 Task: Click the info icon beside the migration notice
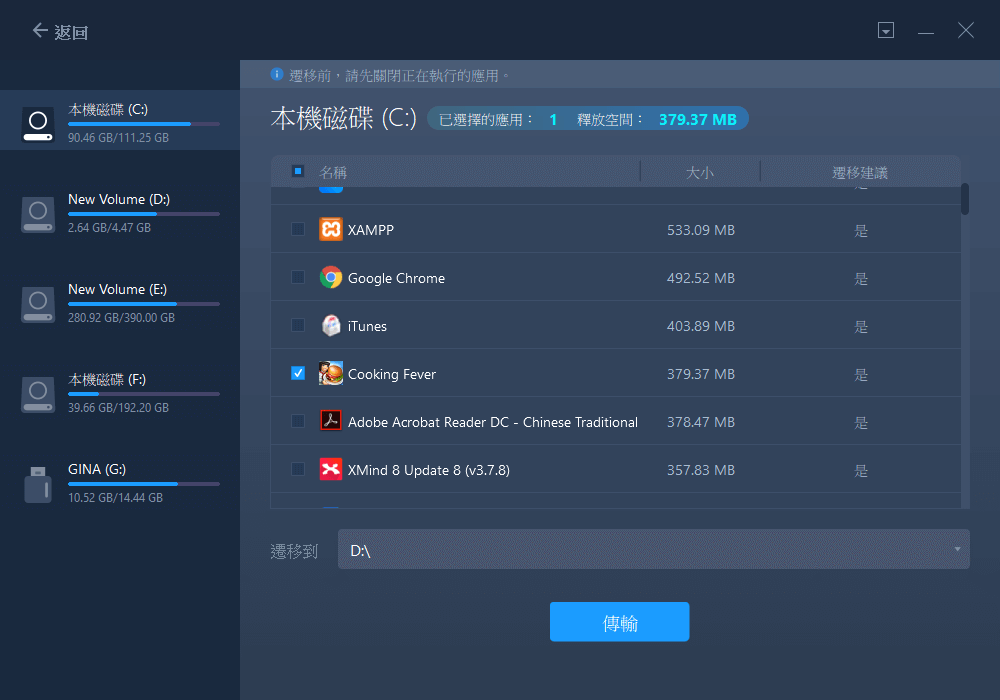pos(277,74)
